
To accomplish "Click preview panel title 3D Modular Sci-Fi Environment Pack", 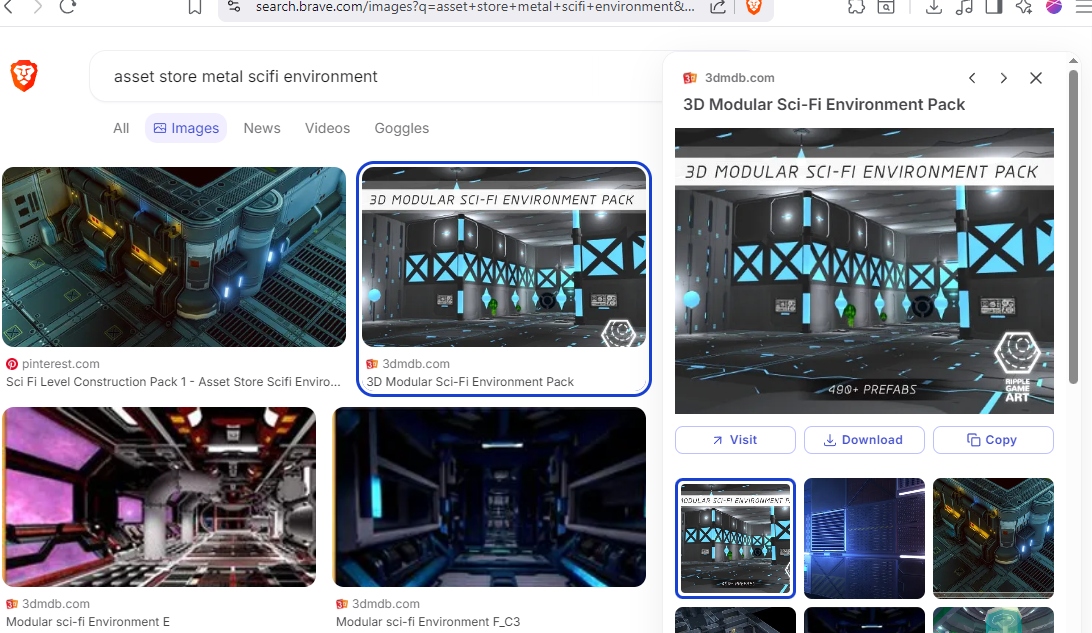I will (x=824, y=104).
